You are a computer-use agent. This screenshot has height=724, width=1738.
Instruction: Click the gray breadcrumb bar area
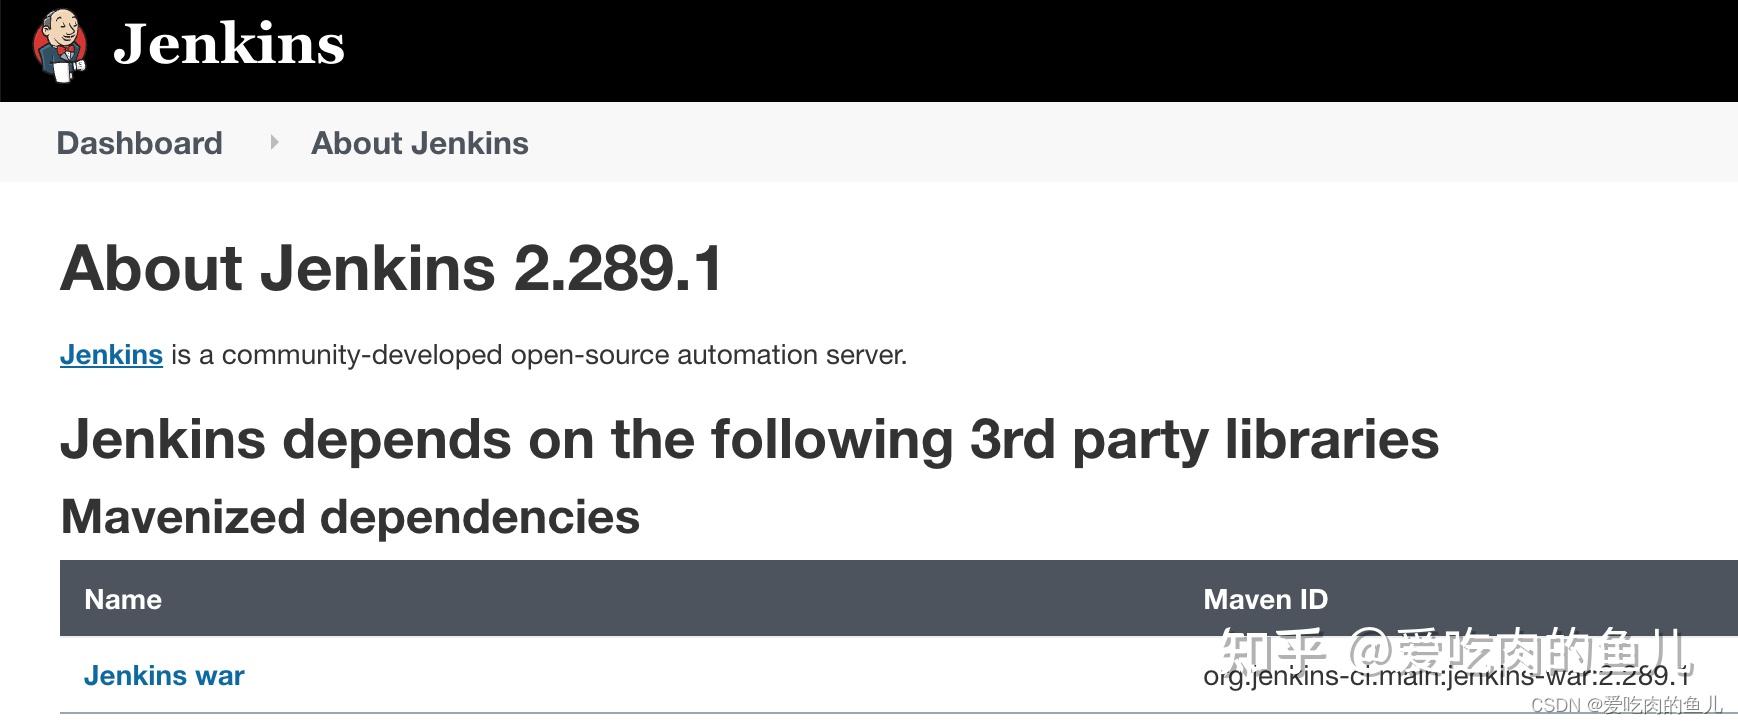pyautogui.click(x=900, y=143)
